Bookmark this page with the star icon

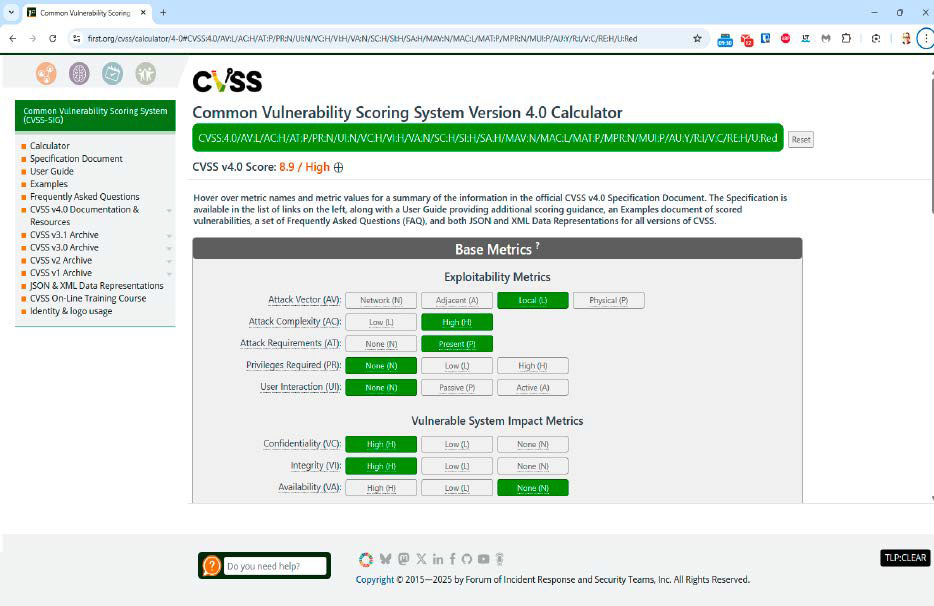coord(697,38)
